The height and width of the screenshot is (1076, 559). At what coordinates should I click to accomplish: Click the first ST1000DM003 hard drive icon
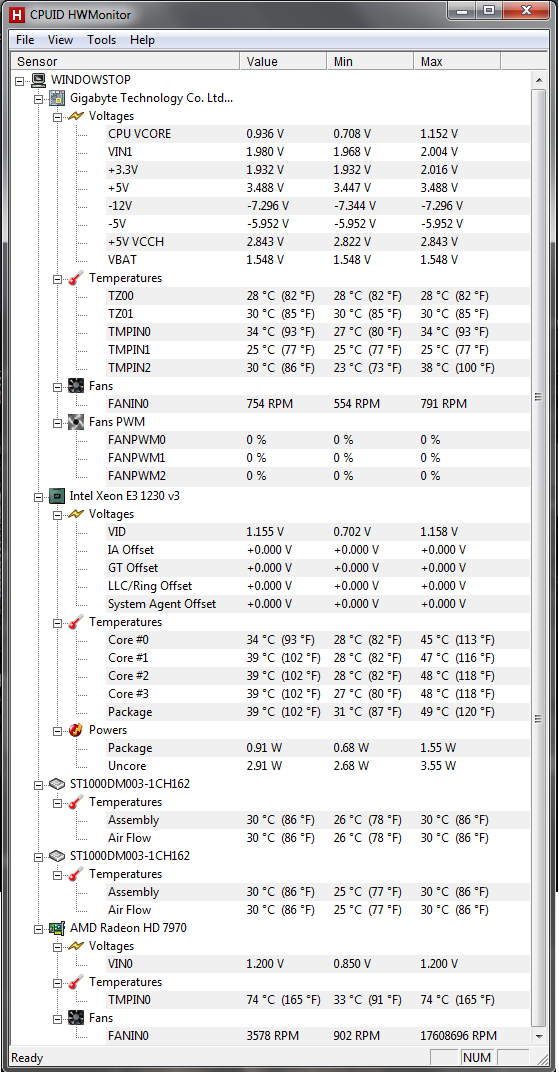(57, 784)
